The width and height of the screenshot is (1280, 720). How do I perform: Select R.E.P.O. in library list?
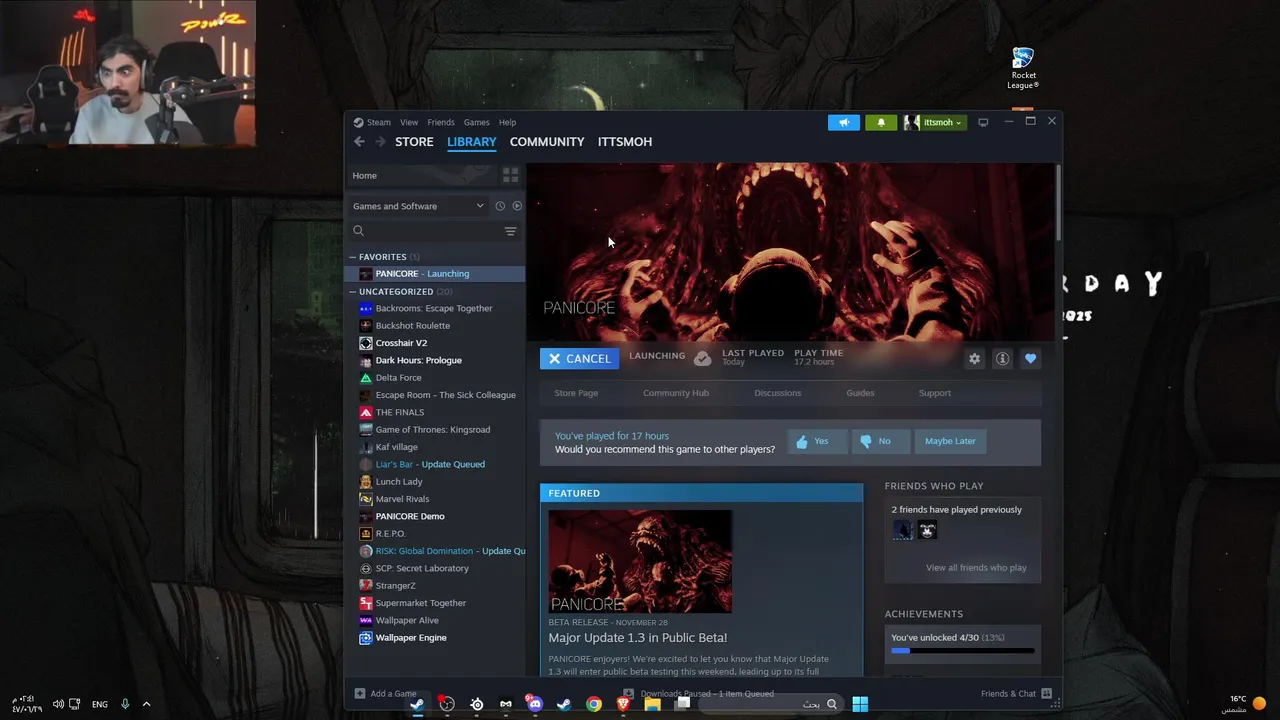(390, 534)
